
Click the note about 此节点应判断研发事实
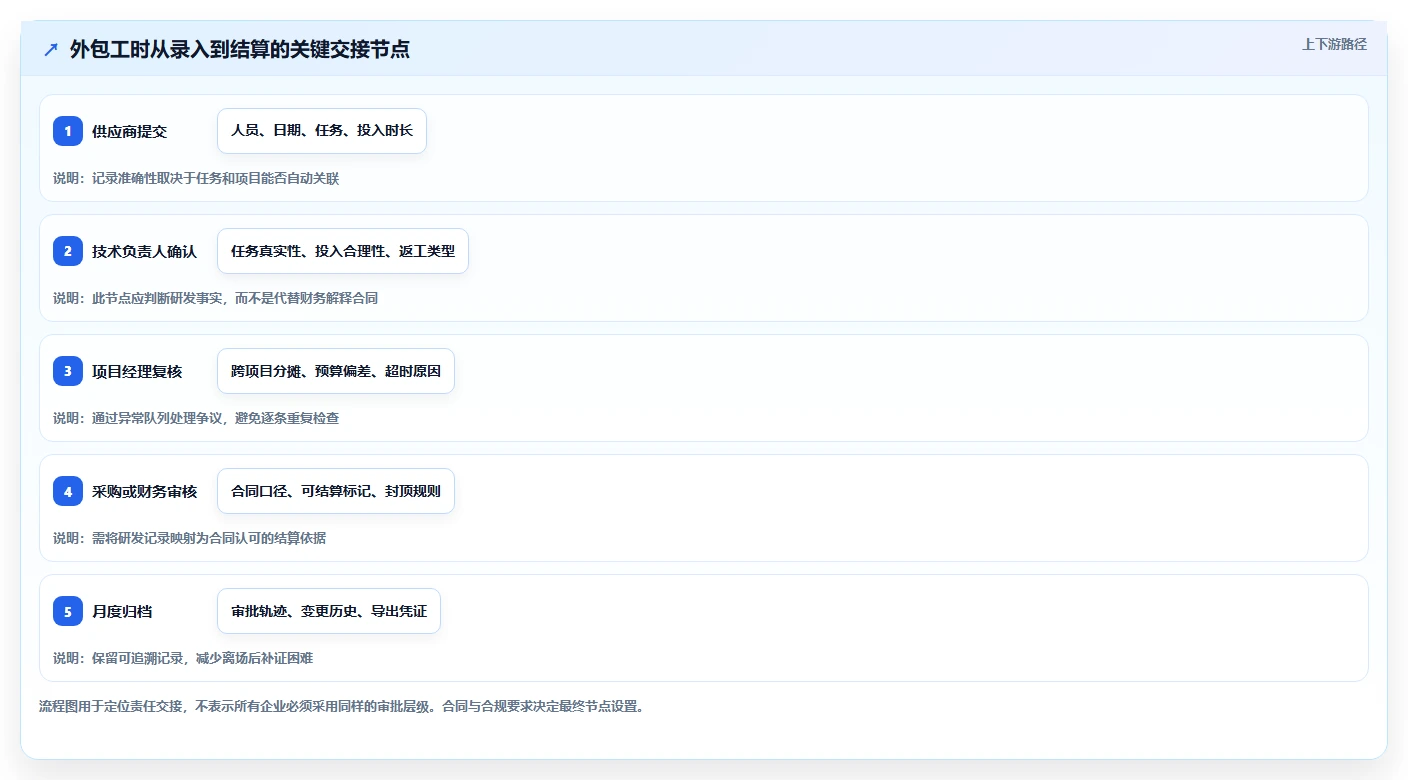coord(216,298)
